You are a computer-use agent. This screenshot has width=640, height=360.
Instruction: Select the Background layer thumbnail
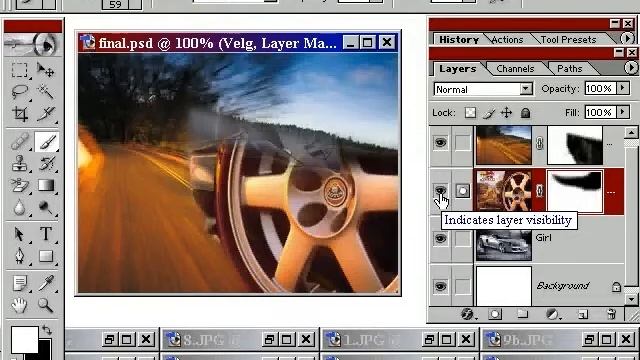point(504,286)
